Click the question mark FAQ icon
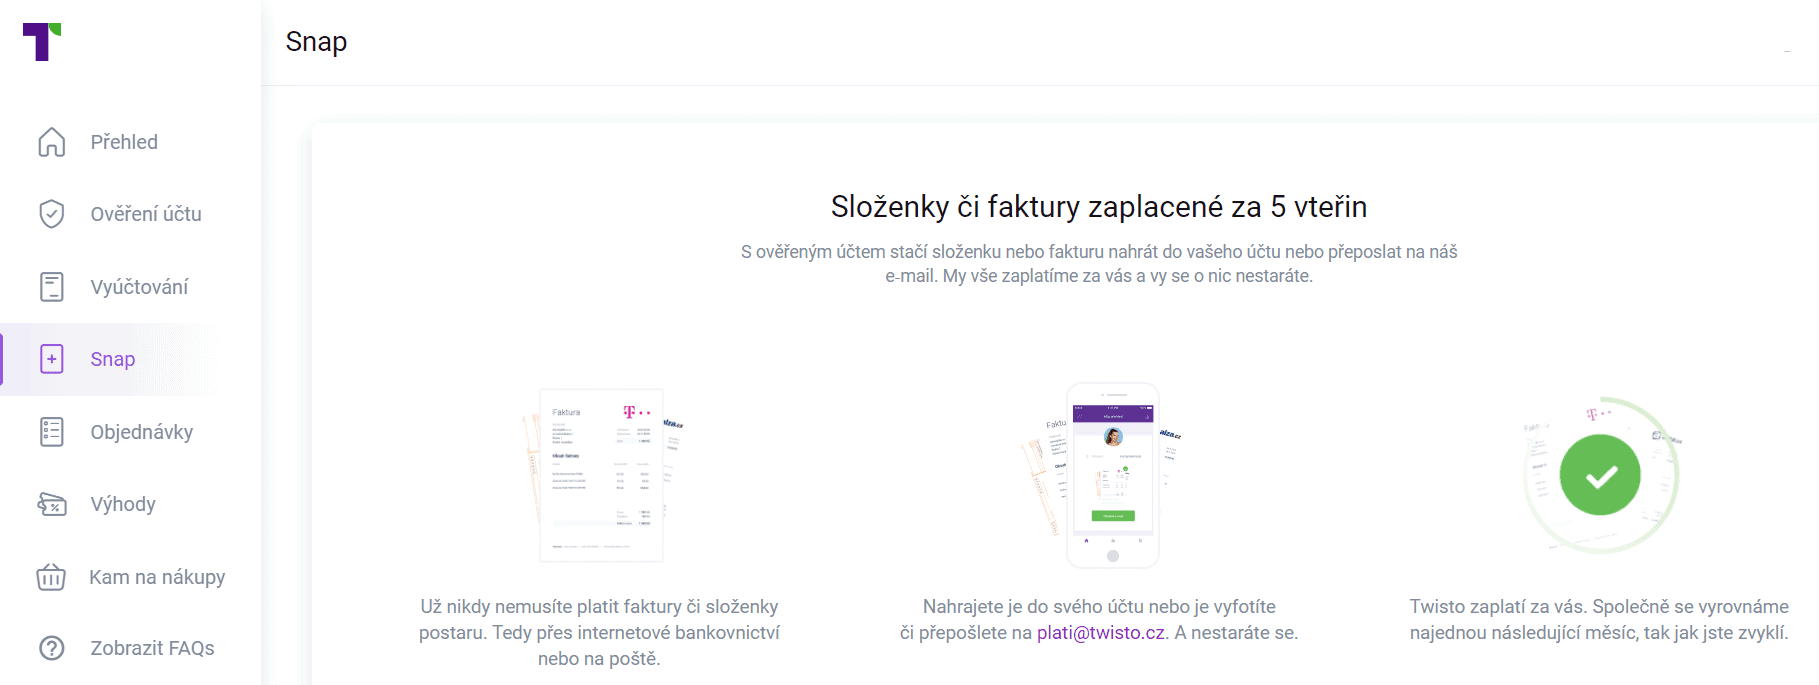Image resolution: width=1819 pixels, height=685 pixels. pos(52,648)
